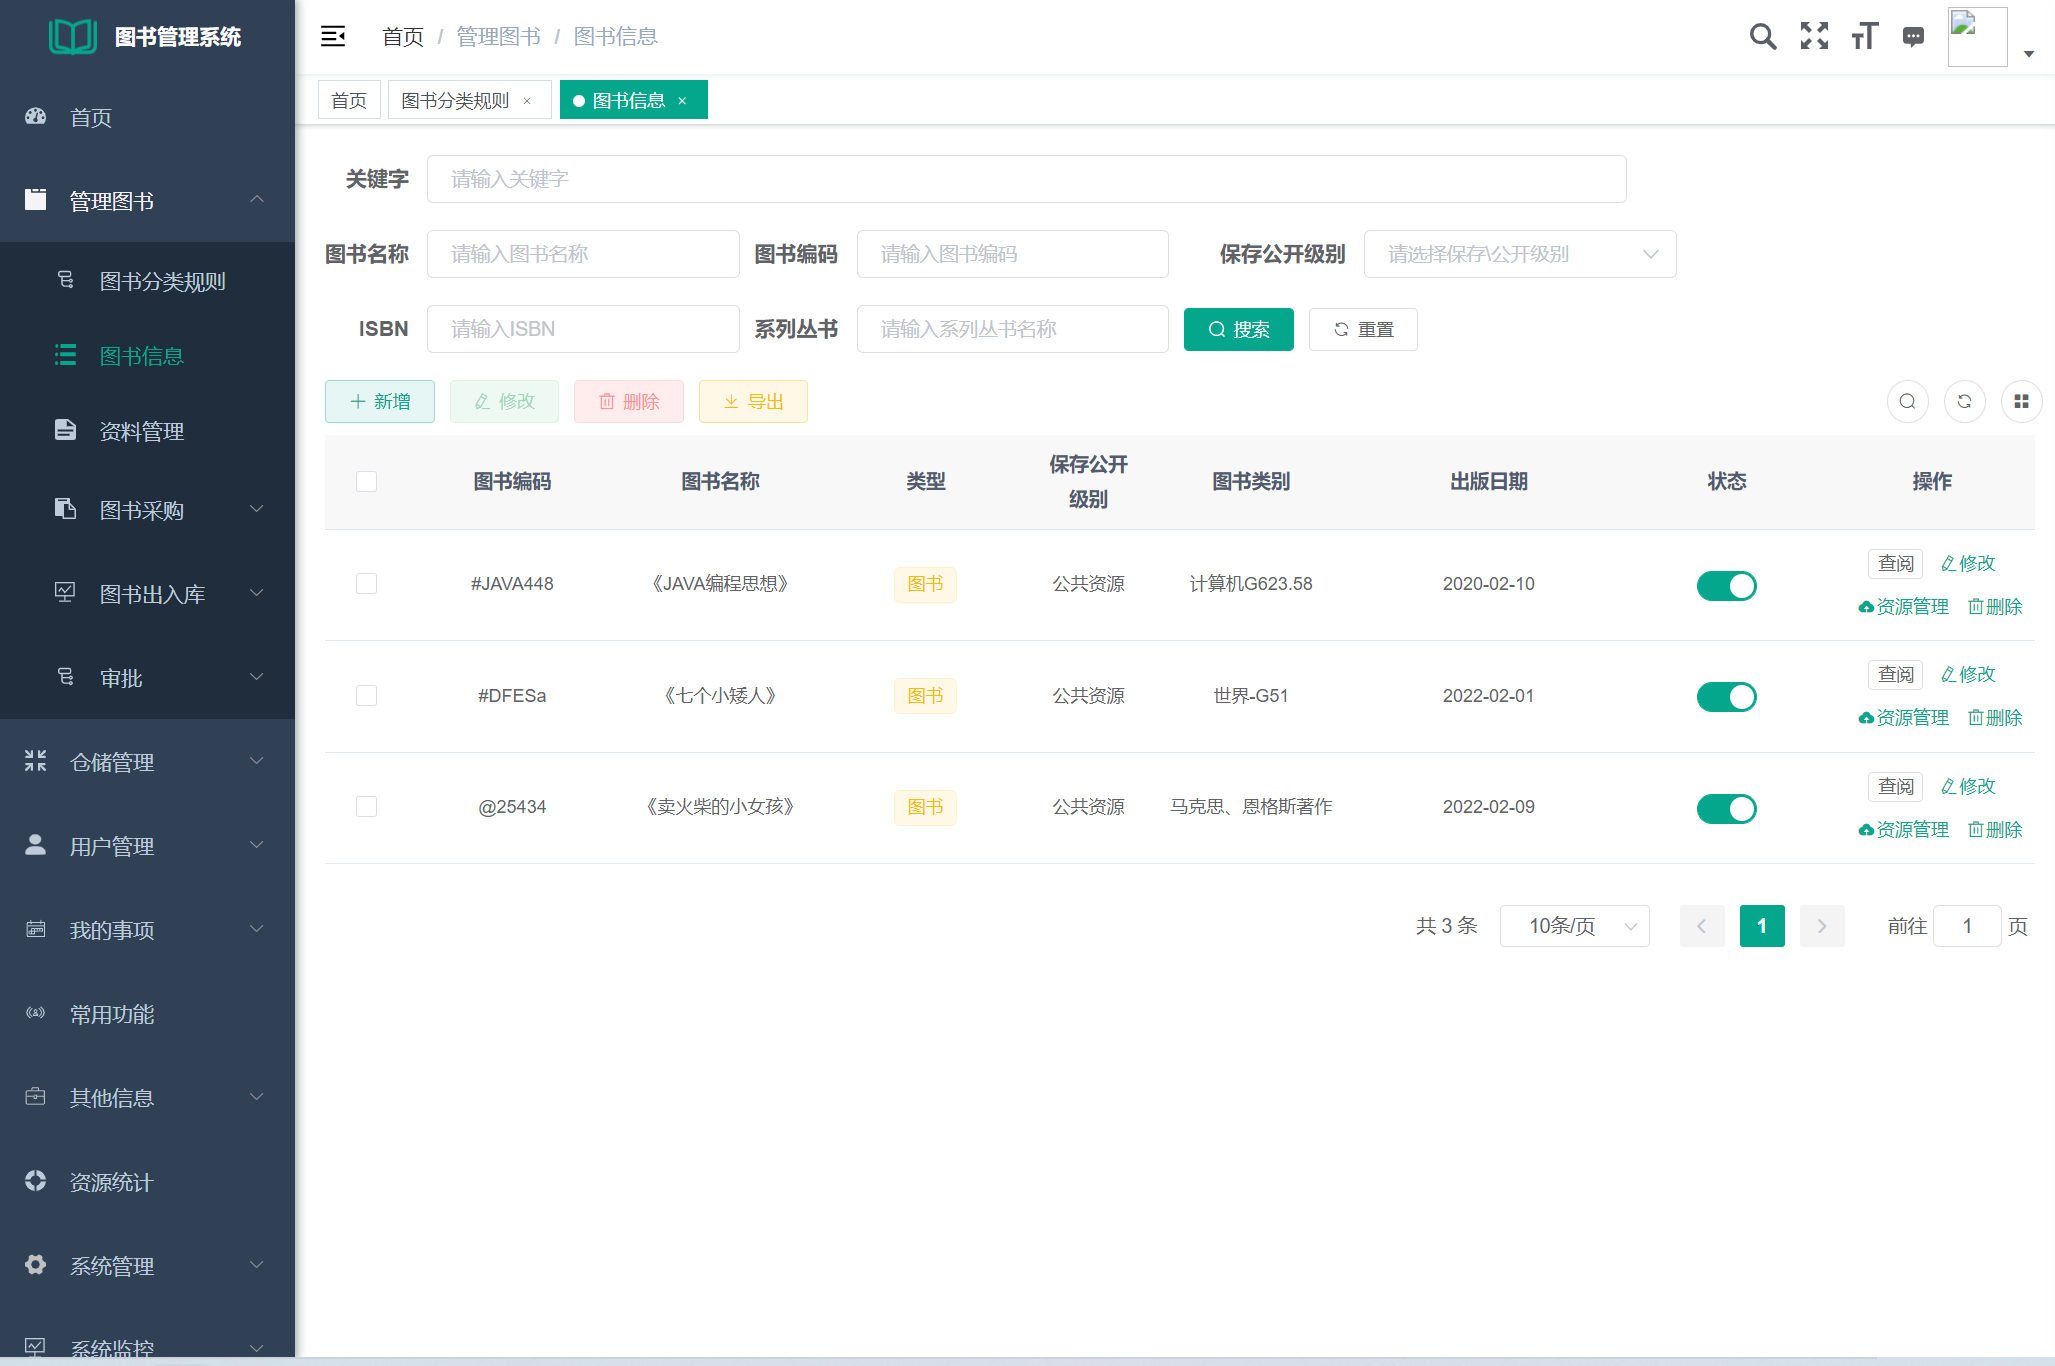Open the 保存公开级别 dropdown
The height and width of the screenshot is (1366, 2055).
(x=1519, y=254)
